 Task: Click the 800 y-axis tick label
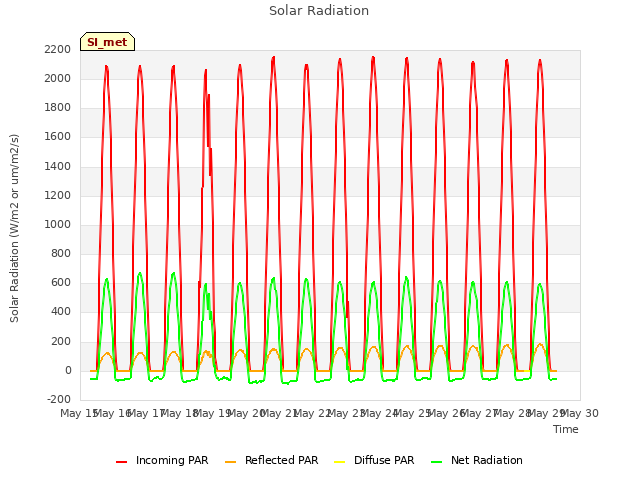pyautogui.click(x=61, y=253)
